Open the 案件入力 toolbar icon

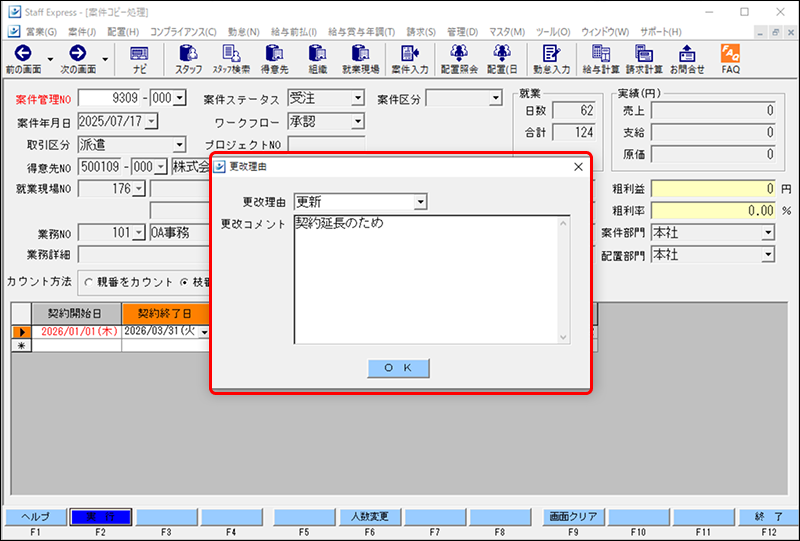pyautogui.click(x=410, y=53)
